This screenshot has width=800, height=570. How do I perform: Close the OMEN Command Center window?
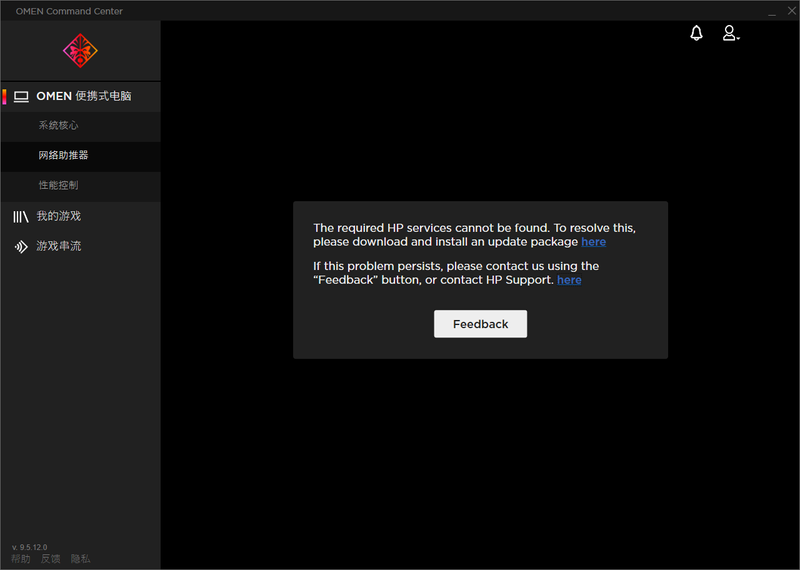tap(792, 11)
